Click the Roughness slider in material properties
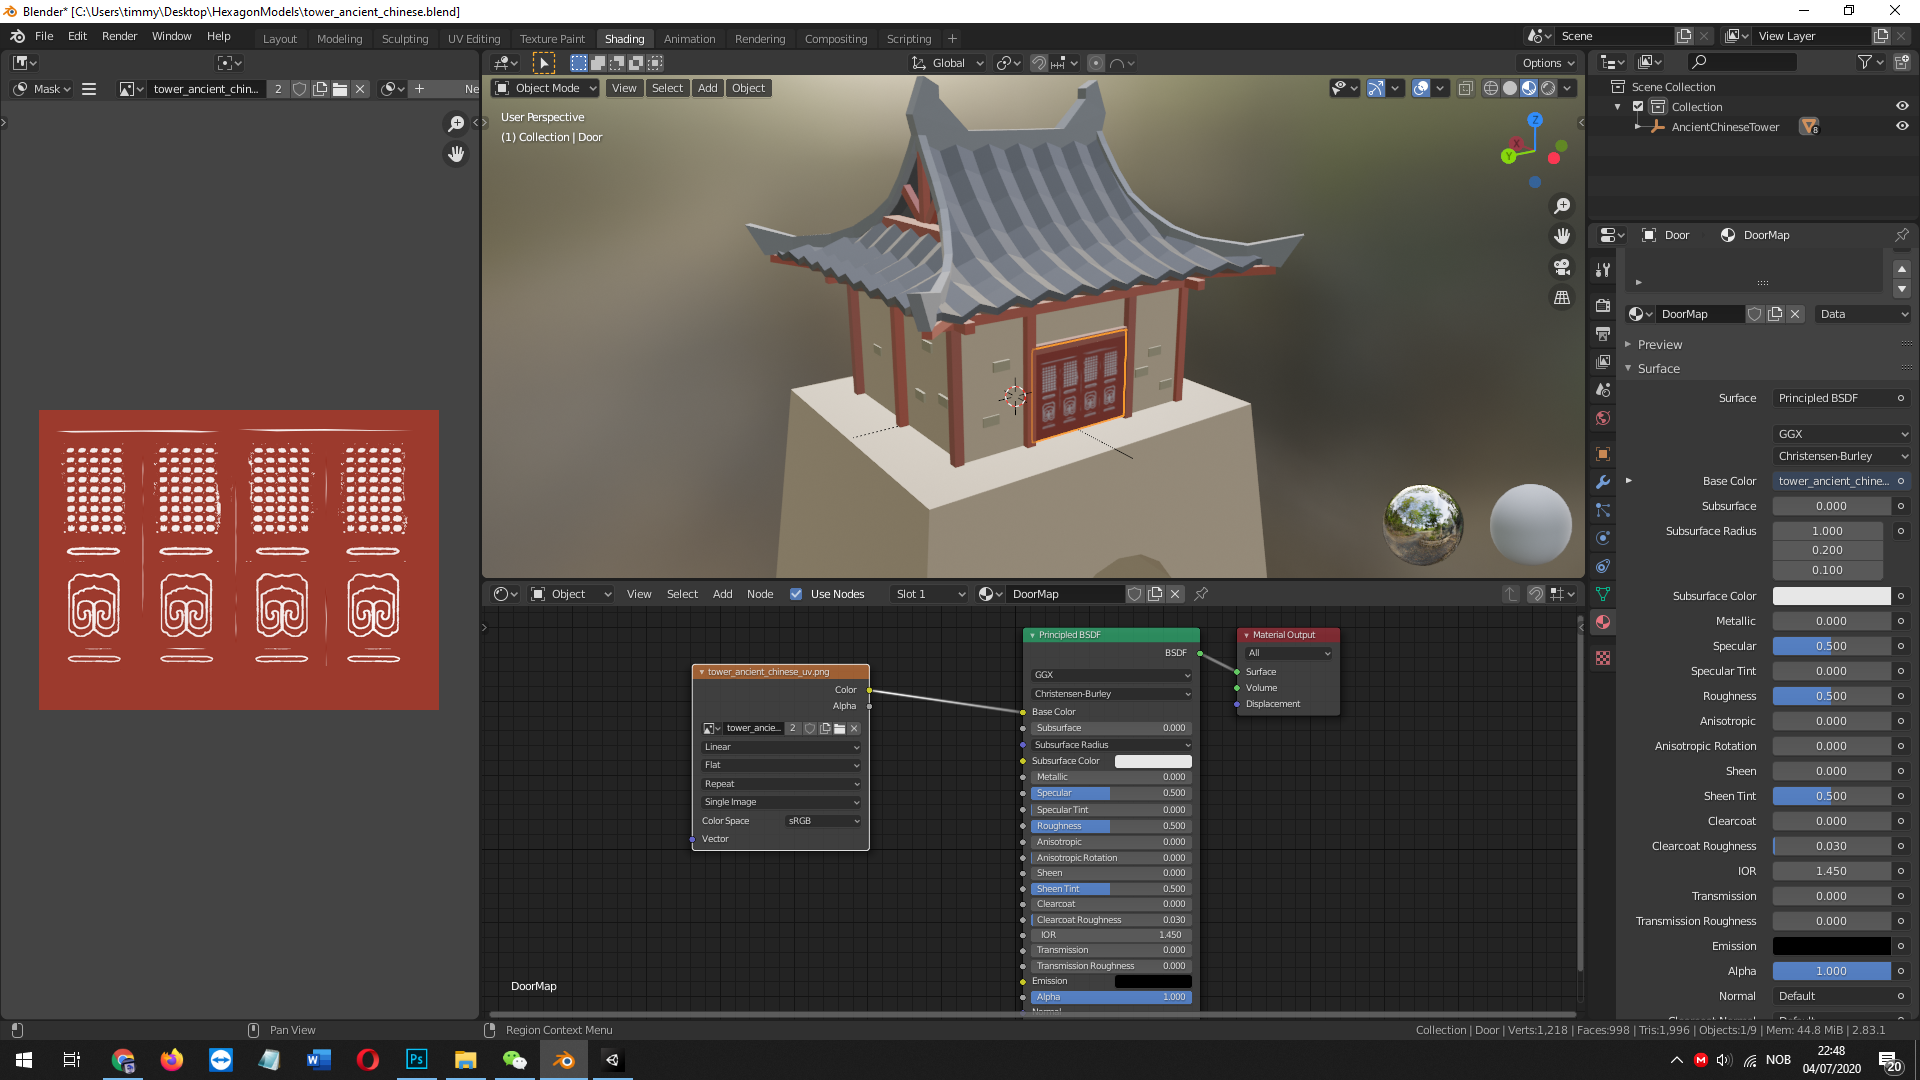The height and width of the screenshot is (1080, 1920). [1831, 696]
